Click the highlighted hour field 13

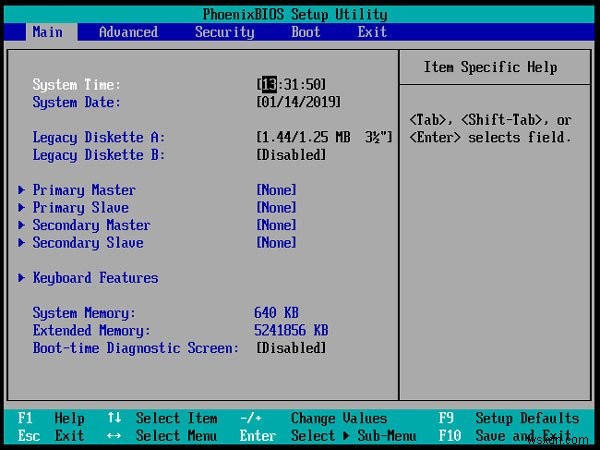pyautogui.click(x=269, y=85)
